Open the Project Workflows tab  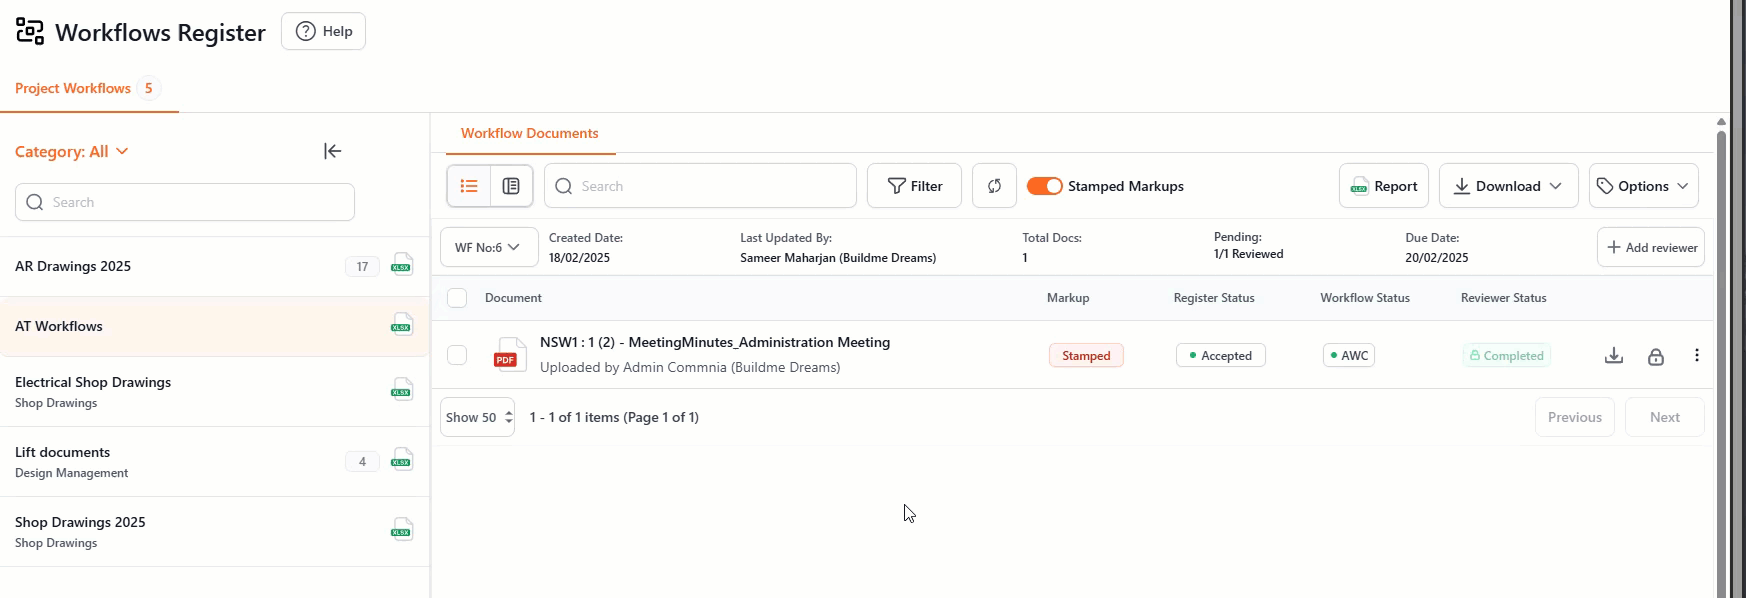tap(73, 88)
